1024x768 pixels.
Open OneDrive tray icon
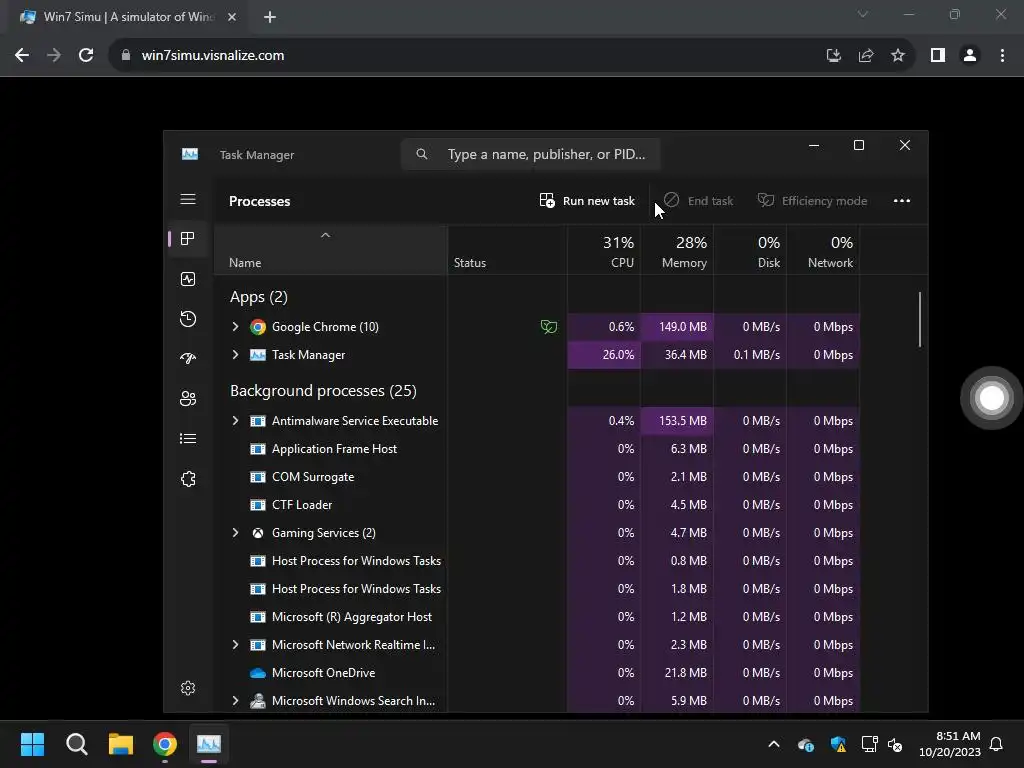(x=806, y=744)
